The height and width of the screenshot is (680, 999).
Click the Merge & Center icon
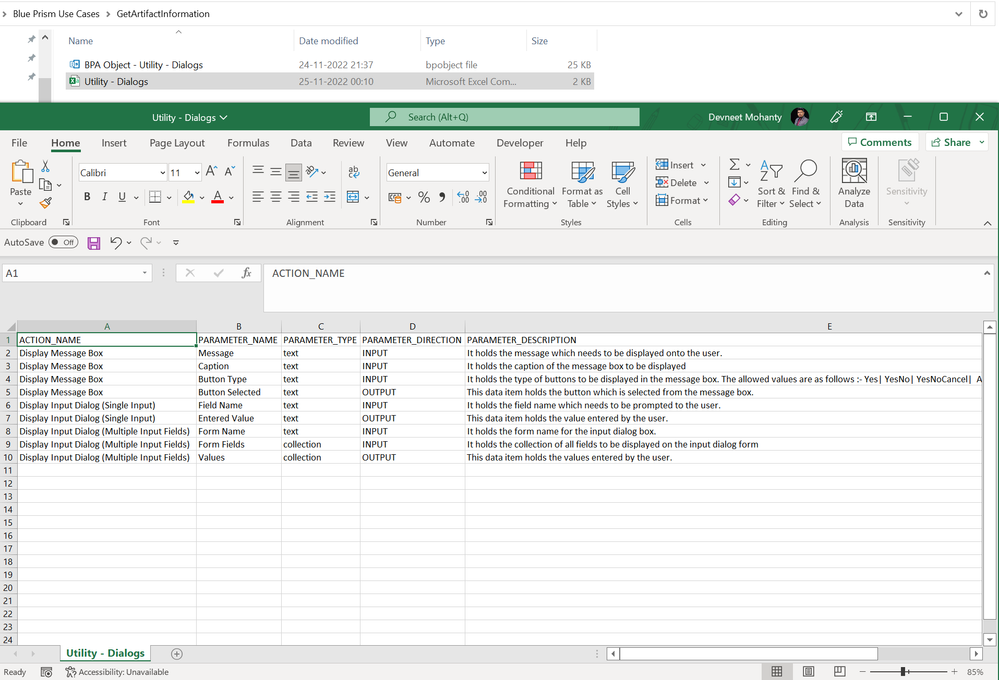353,197
